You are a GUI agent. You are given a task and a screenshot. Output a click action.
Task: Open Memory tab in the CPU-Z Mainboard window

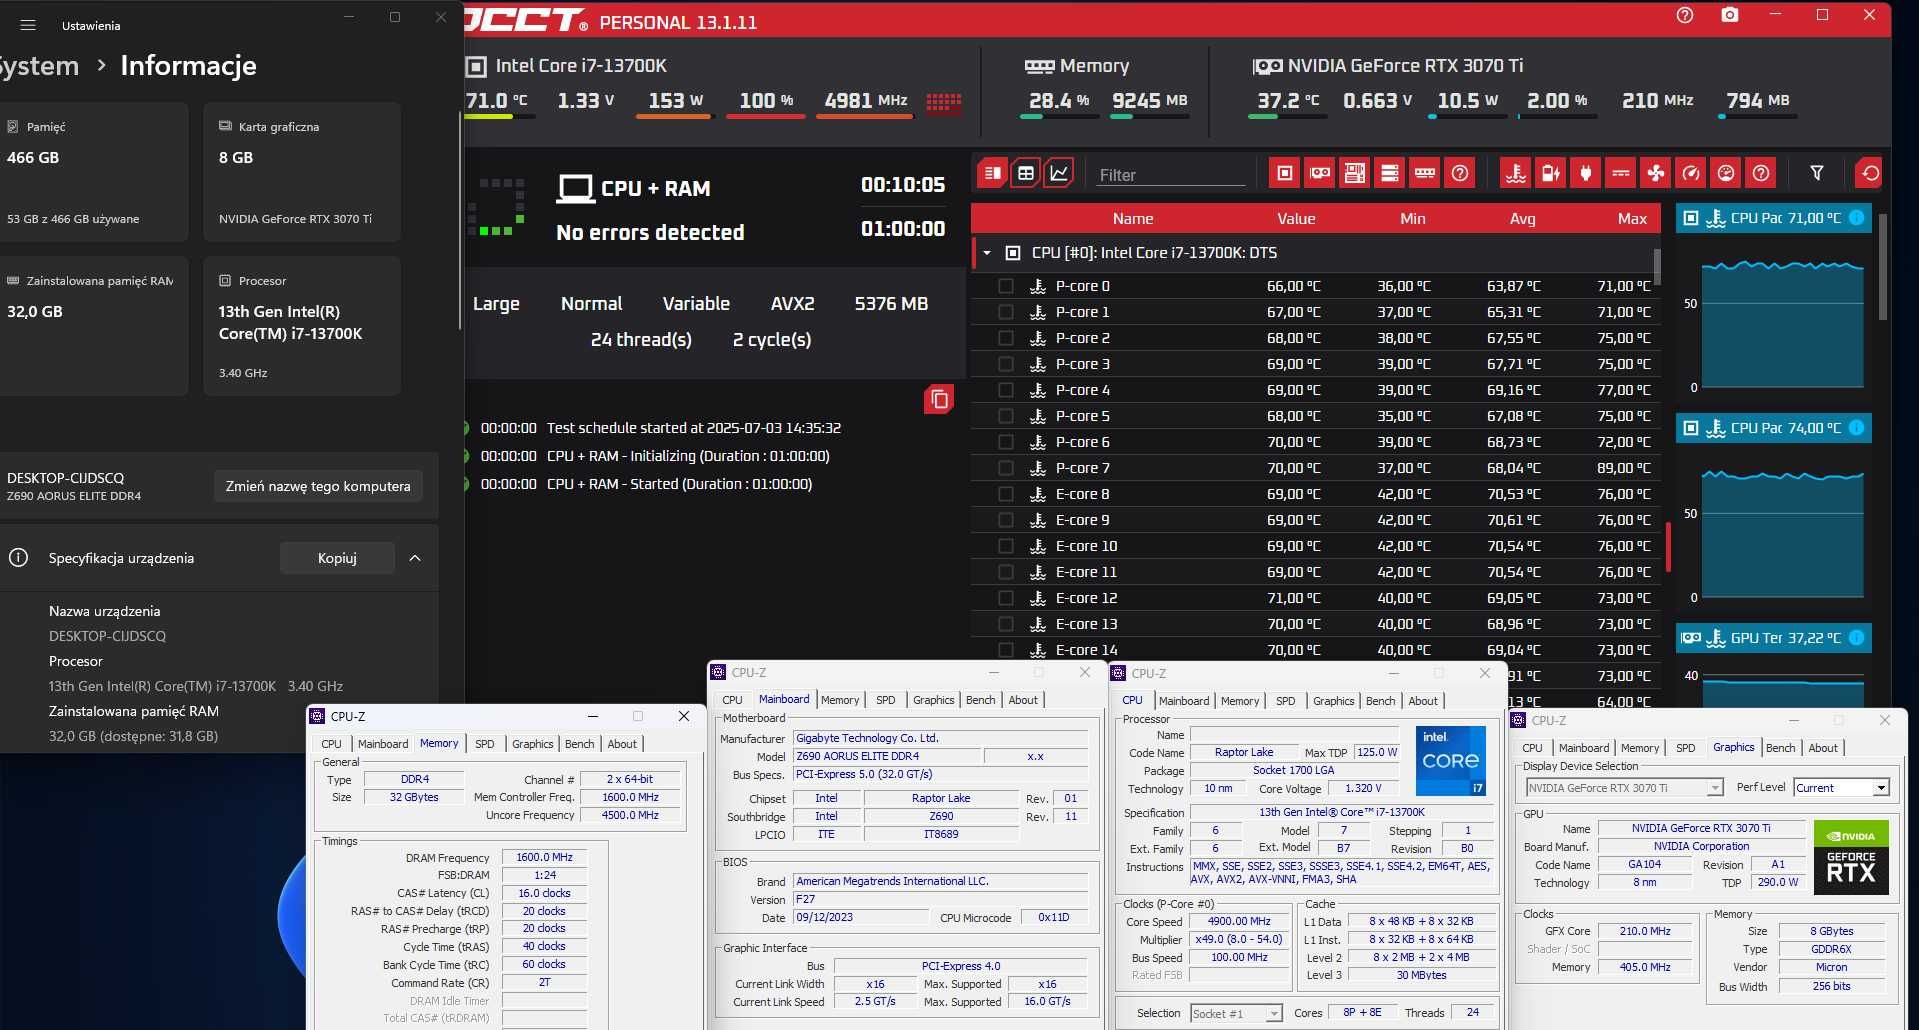pos(840,700)
